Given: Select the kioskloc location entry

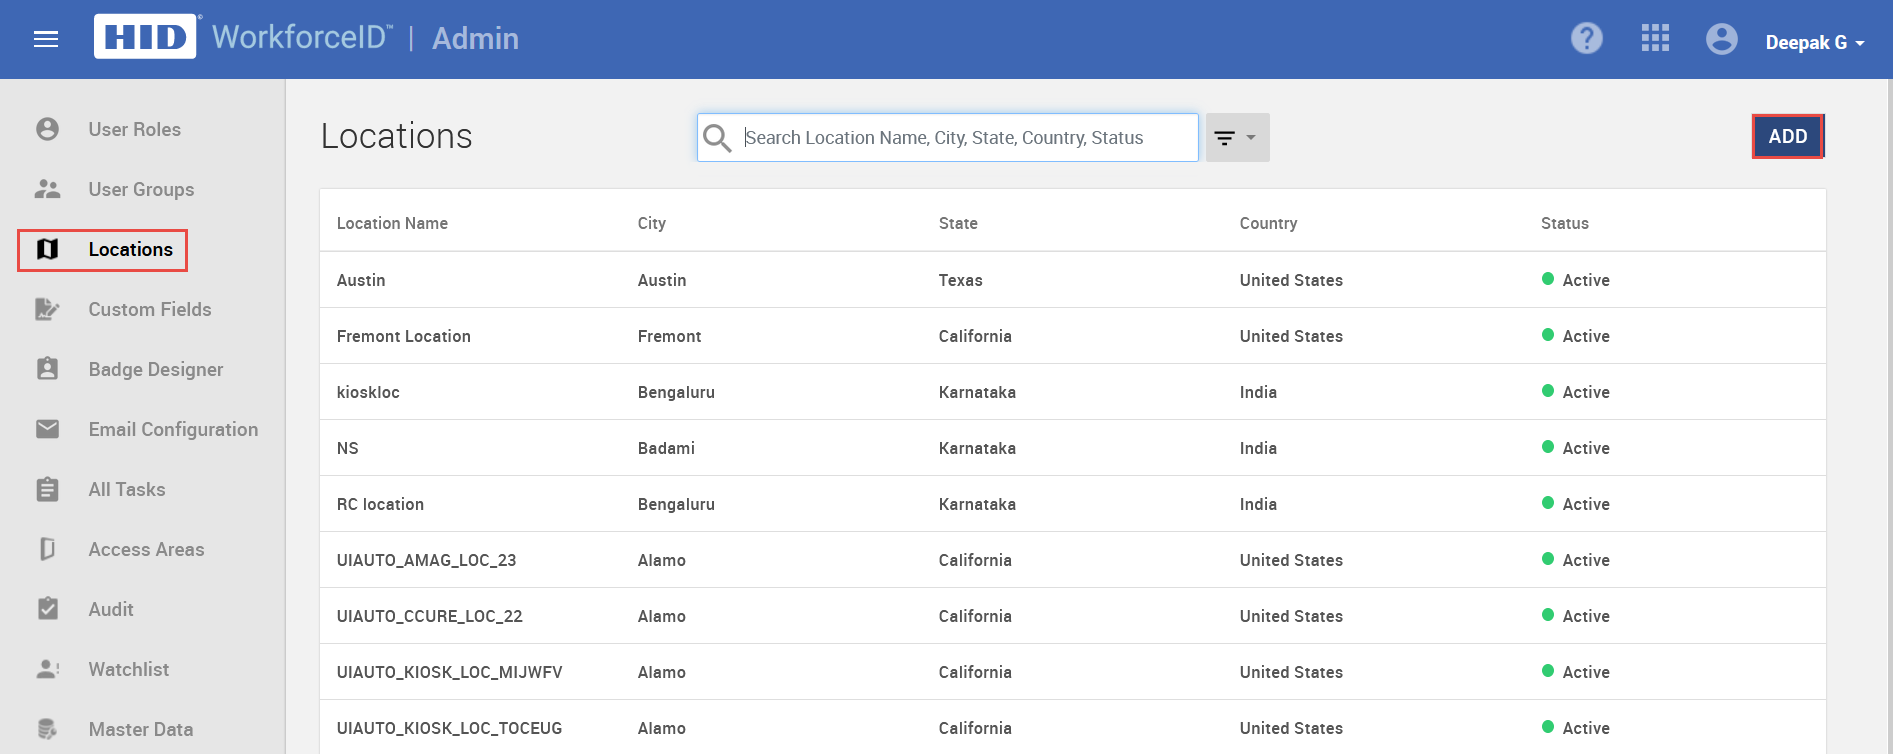Looking at the screenshot, I should coord(1072,392).
